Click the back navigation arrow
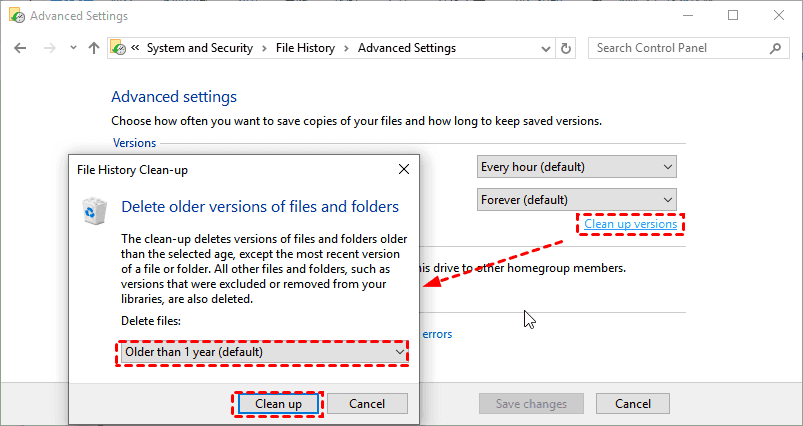The width and height of the screenshot is (803, 426). pyautogui.click(x=22, y=48)
